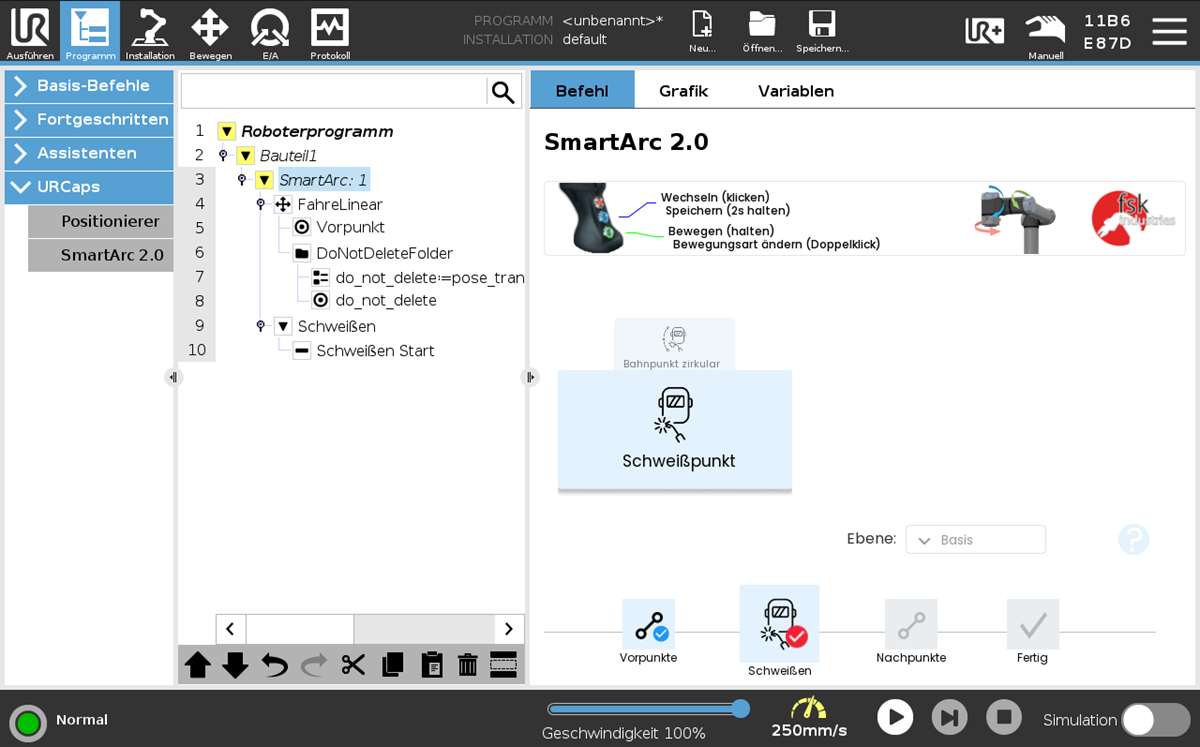1200x747 pixels.
Task: Click the program search field
Action: coord(334,92)
